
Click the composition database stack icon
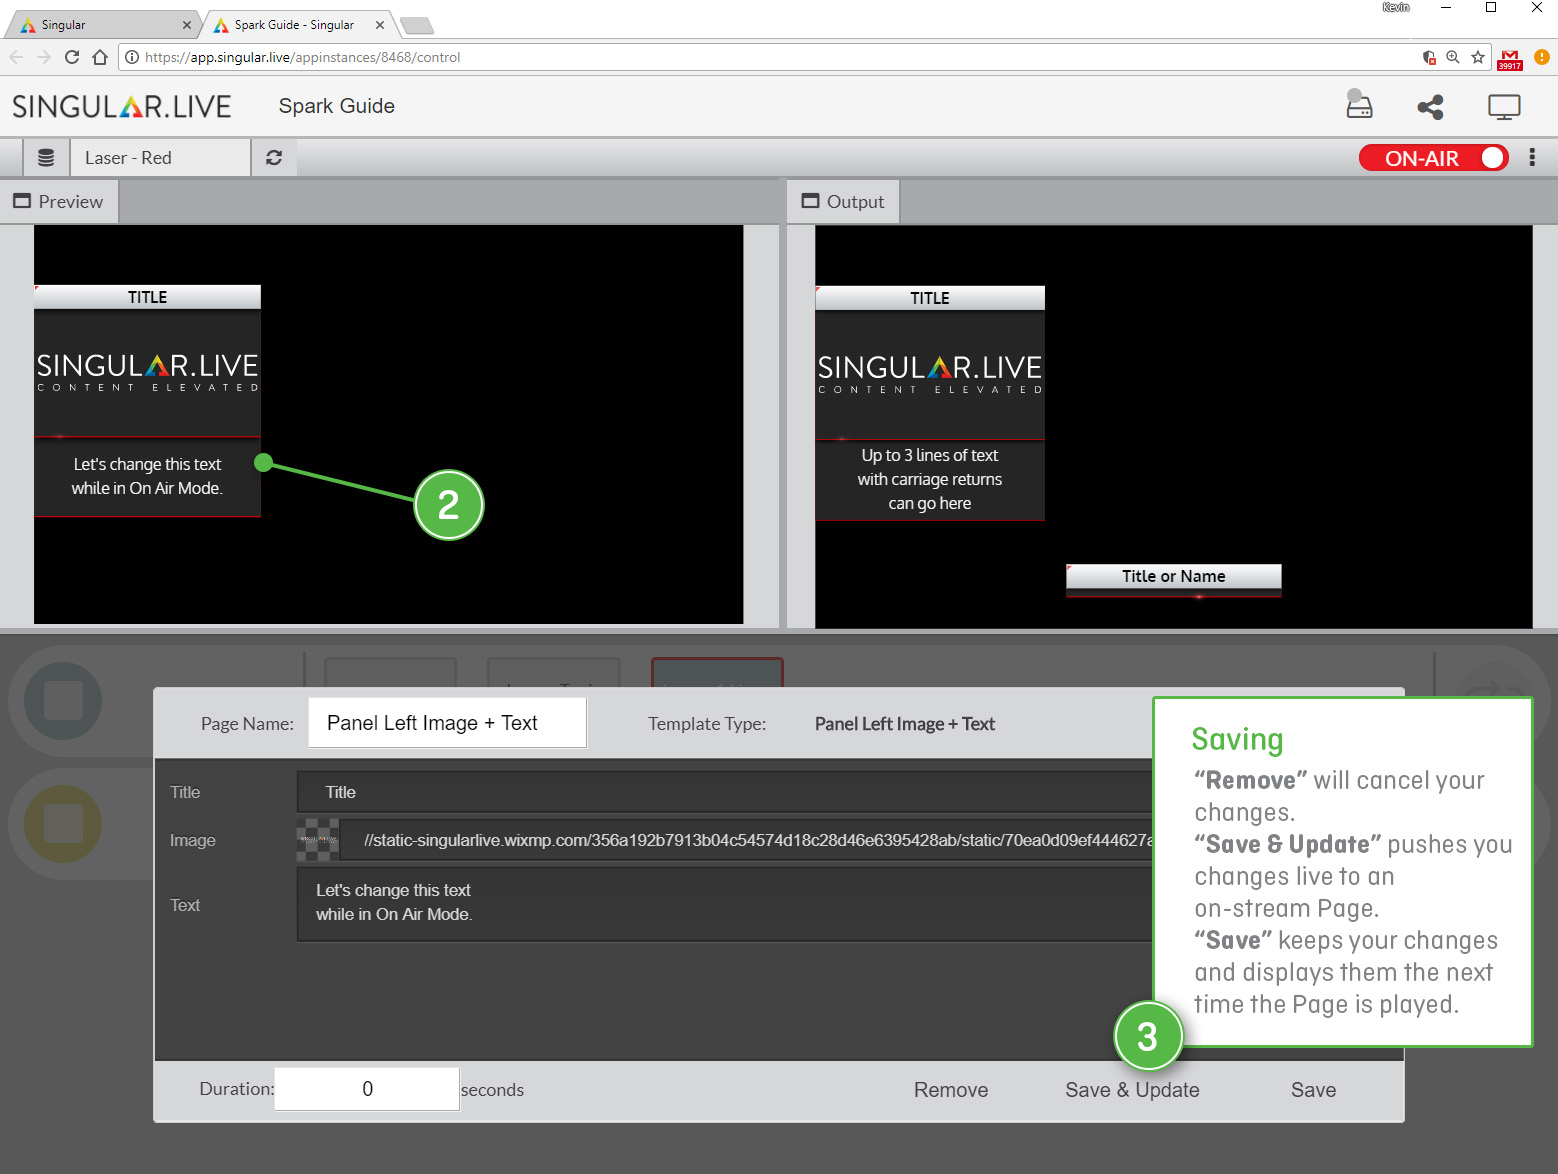[46, 158]
